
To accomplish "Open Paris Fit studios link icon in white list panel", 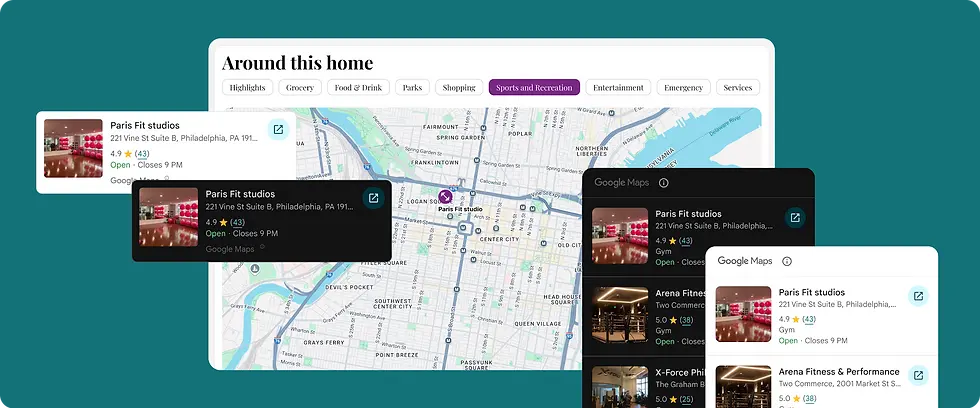I will [x=918, y=296].
